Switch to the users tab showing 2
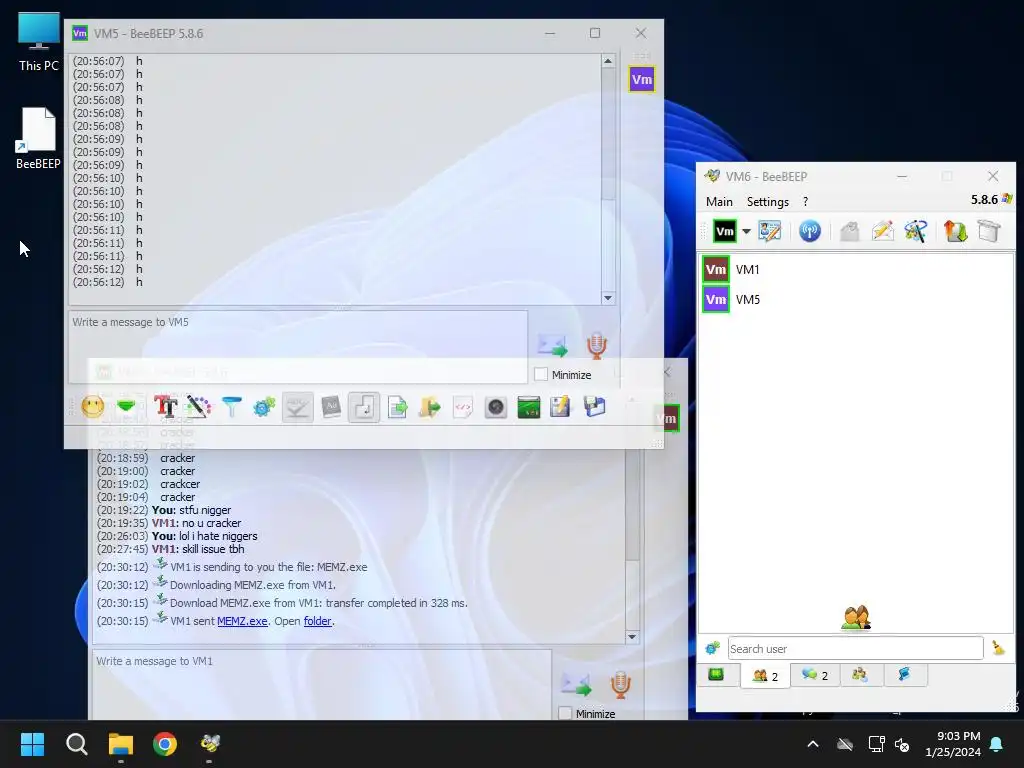This screenshot has width=1024, height=768. point(765,675)
